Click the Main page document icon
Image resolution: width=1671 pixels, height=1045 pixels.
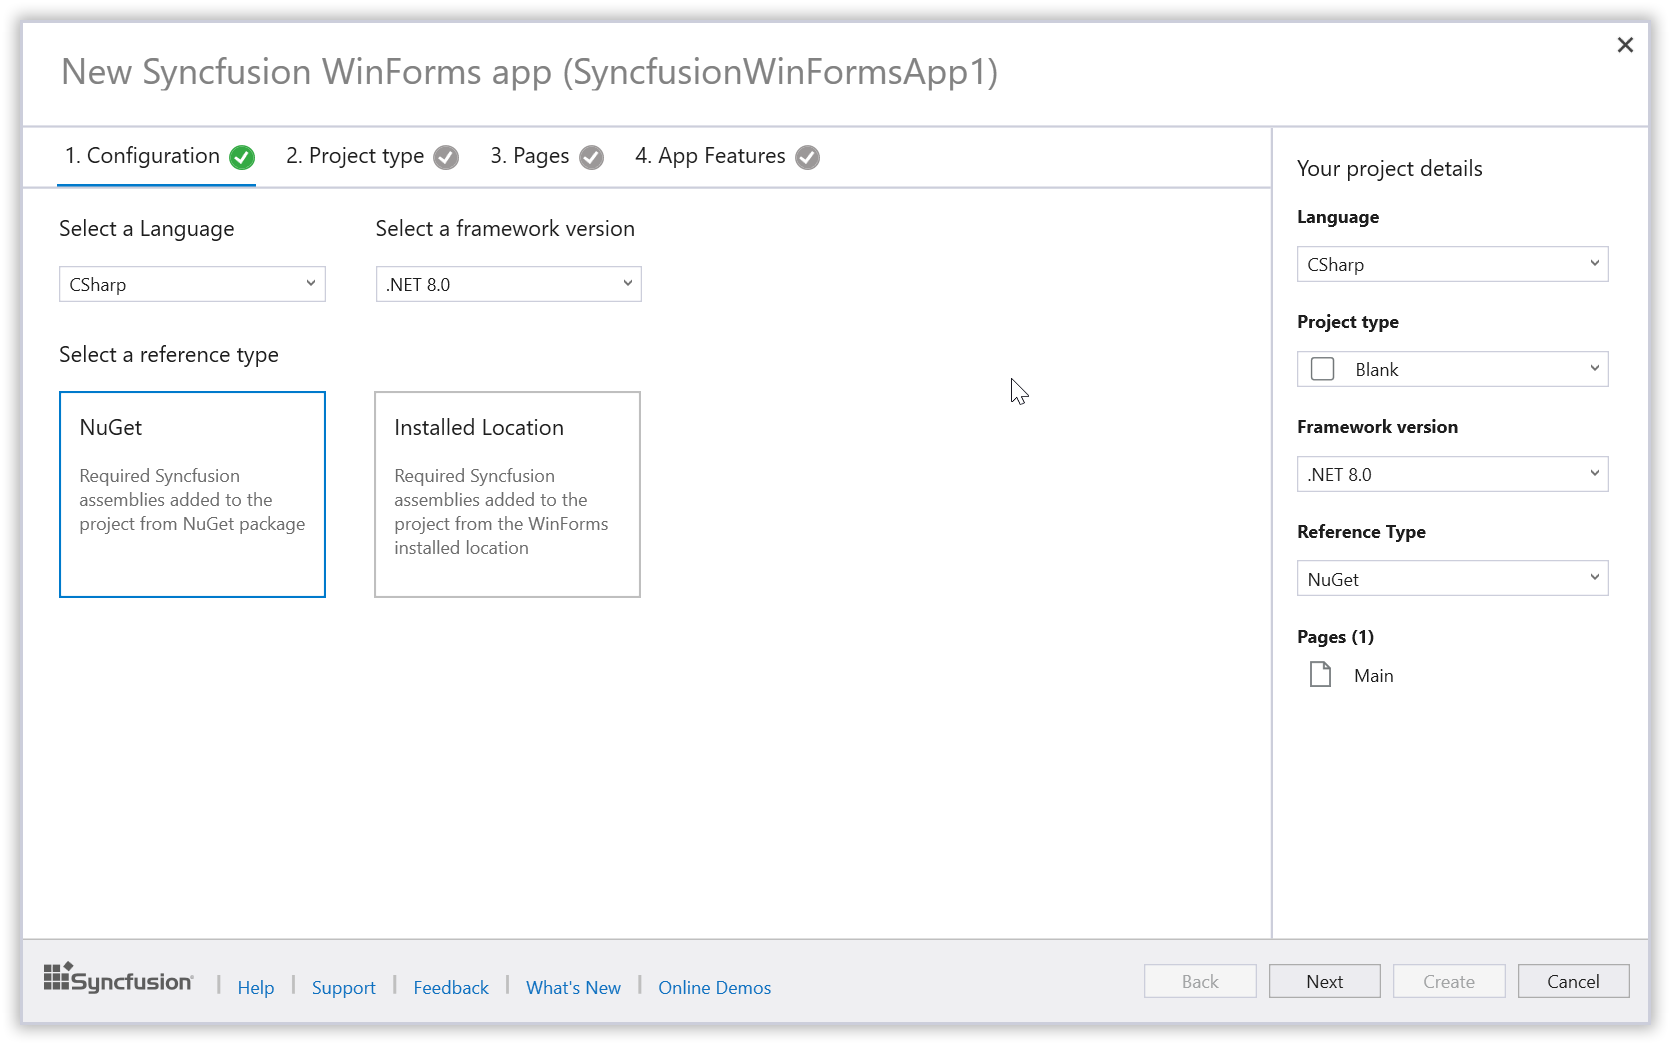coord(1321,675)
